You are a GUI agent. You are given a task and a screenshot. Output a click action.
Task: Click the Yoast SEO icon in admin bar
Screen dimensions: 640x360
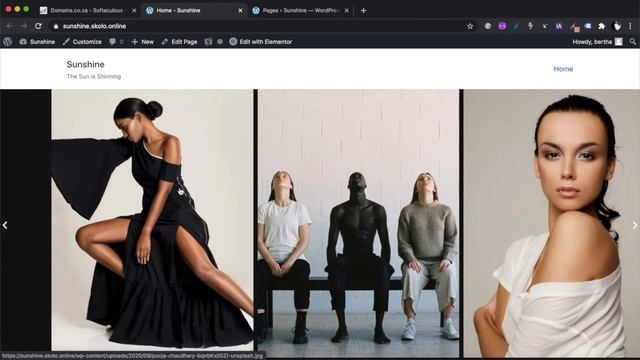pyautogui.click(x=208, y=42)
